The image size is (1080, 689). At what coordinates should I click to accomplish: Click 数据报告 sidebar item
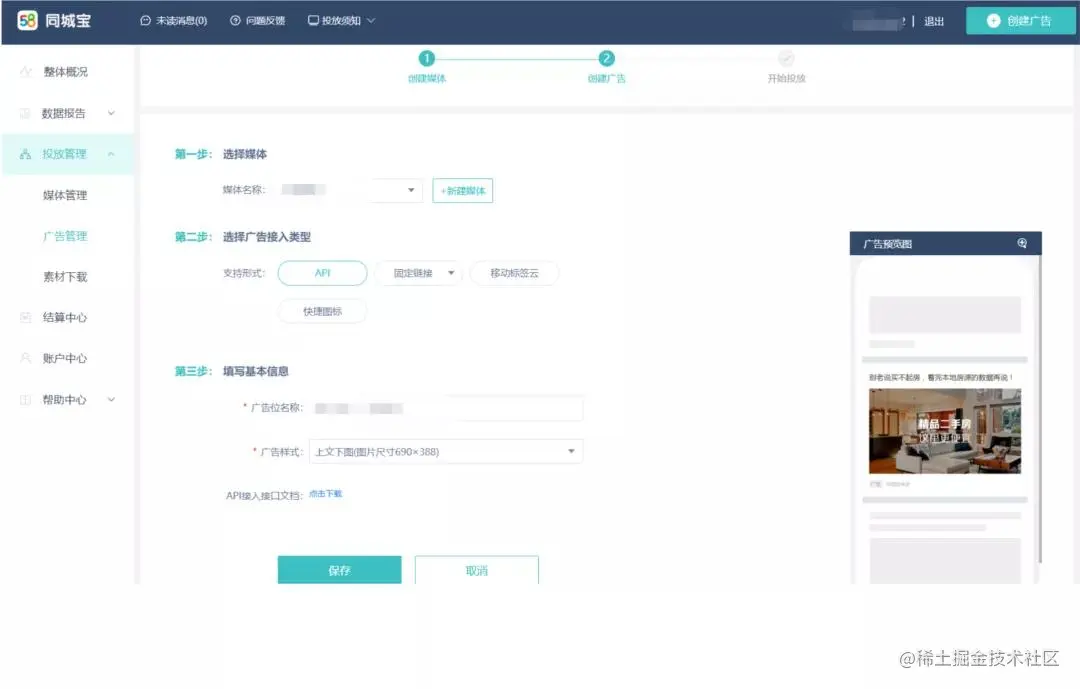64,113
